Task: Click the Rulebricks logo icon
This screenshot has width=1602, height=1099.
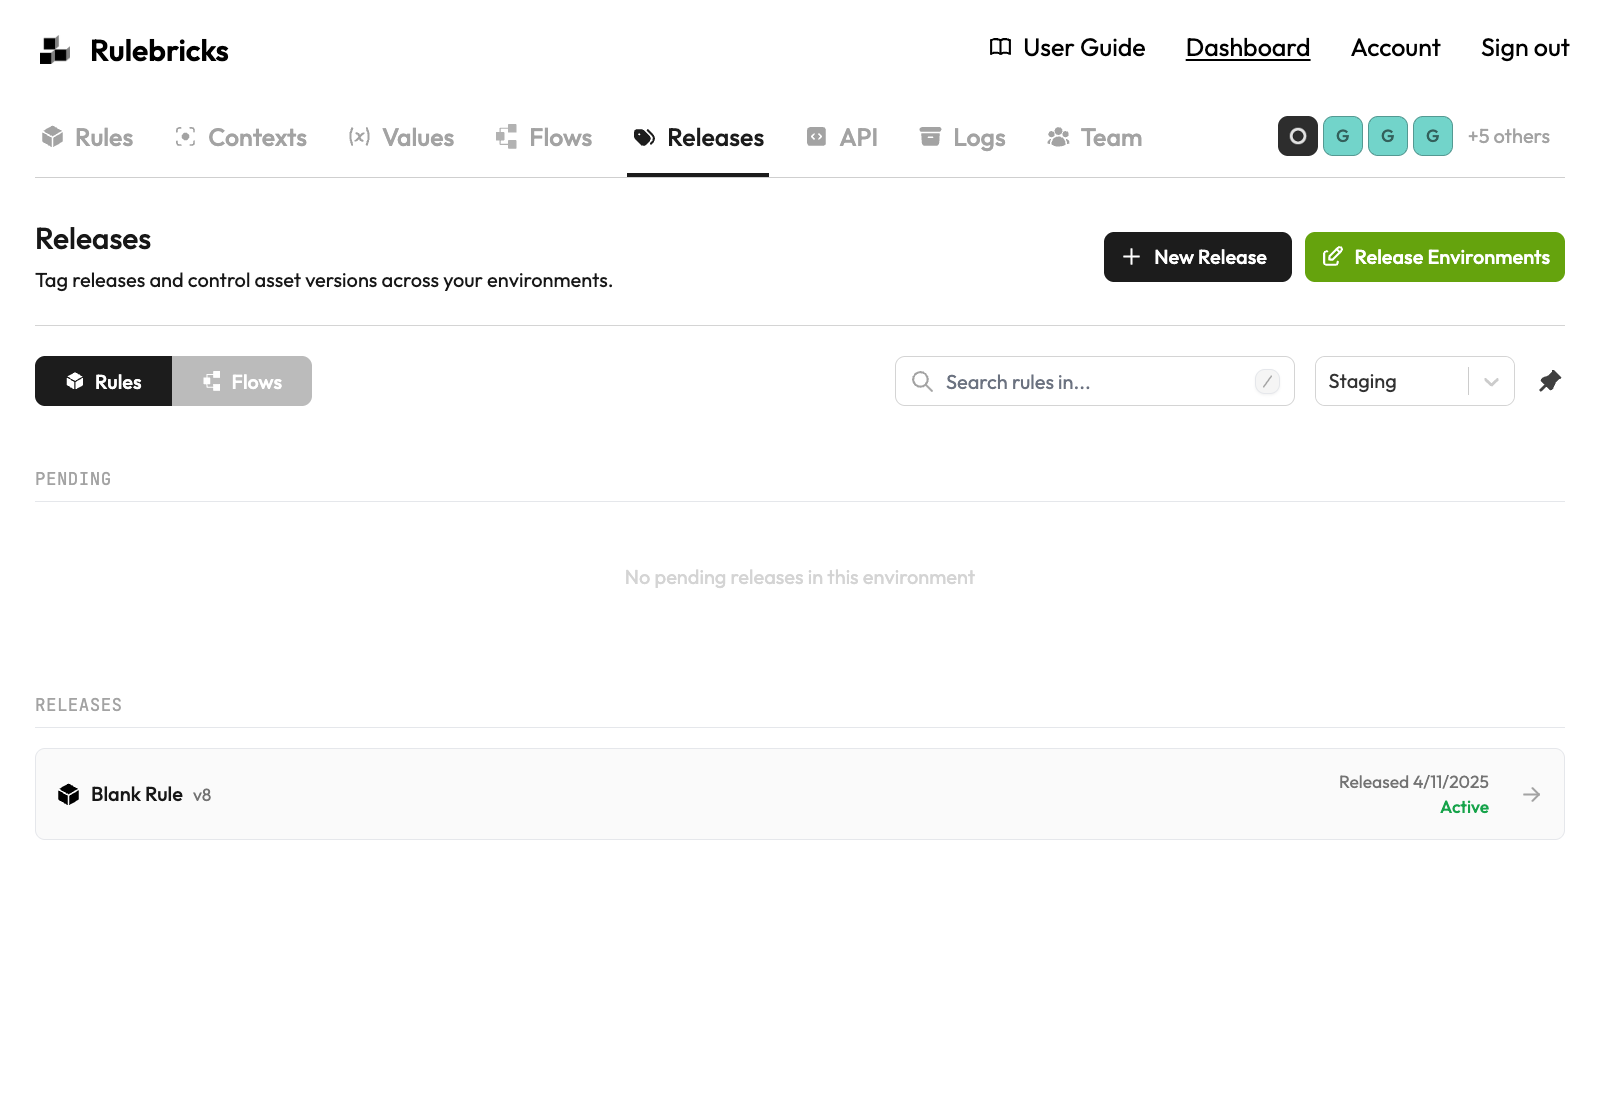Action: coord(53,49)
